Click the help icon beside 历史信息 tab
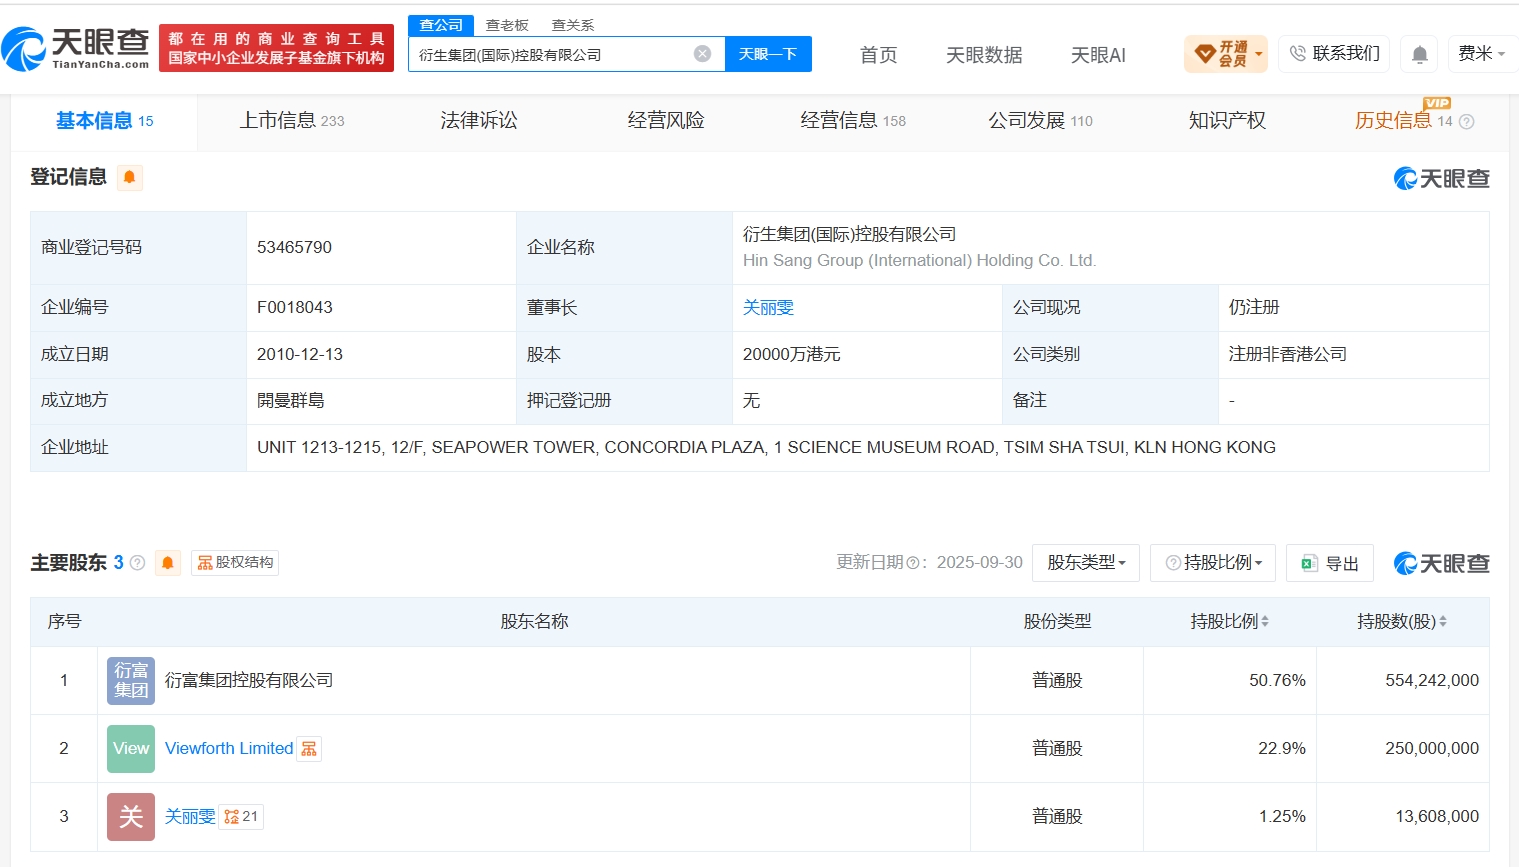 [1466, 122]
